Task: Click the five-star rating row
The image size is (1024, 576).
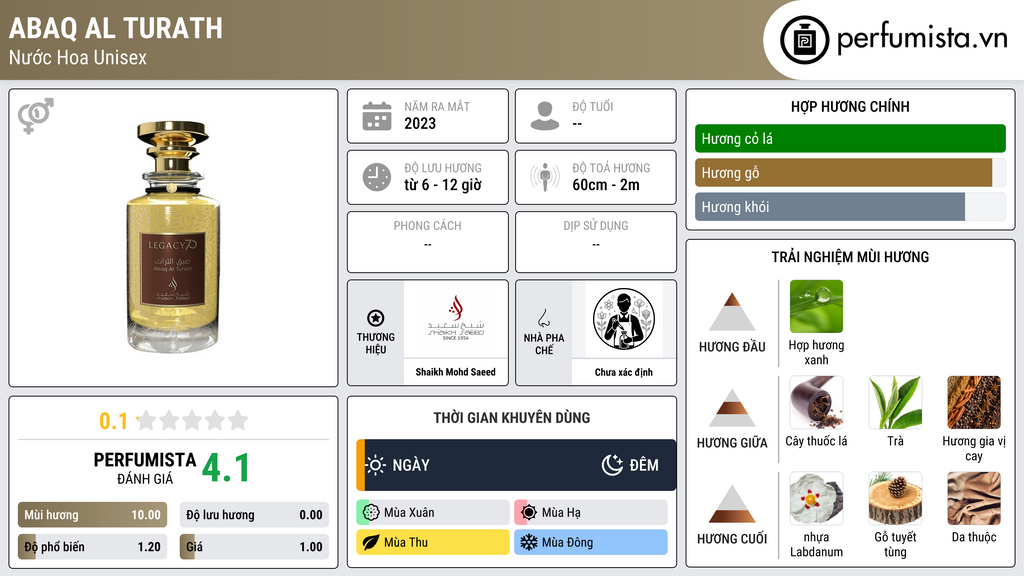Action: [193, 420]
